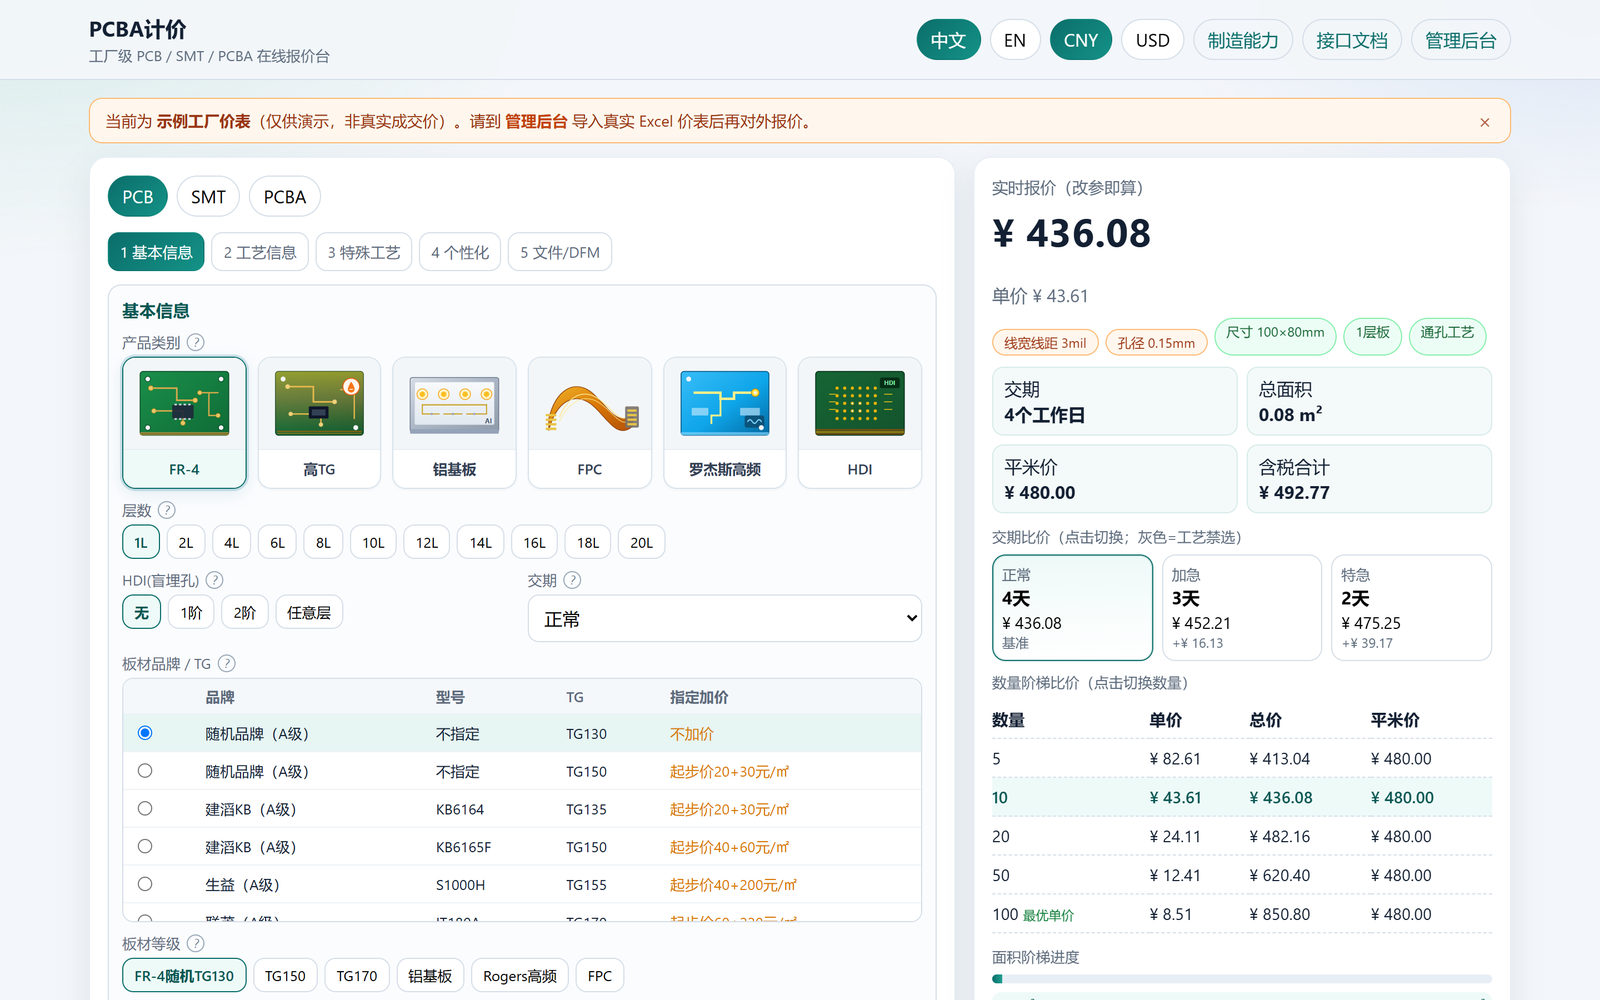1600x1000 pixels.
Task: Open the help icon beside HDI(盲埋孔)
Action: [x=214, y=580]
